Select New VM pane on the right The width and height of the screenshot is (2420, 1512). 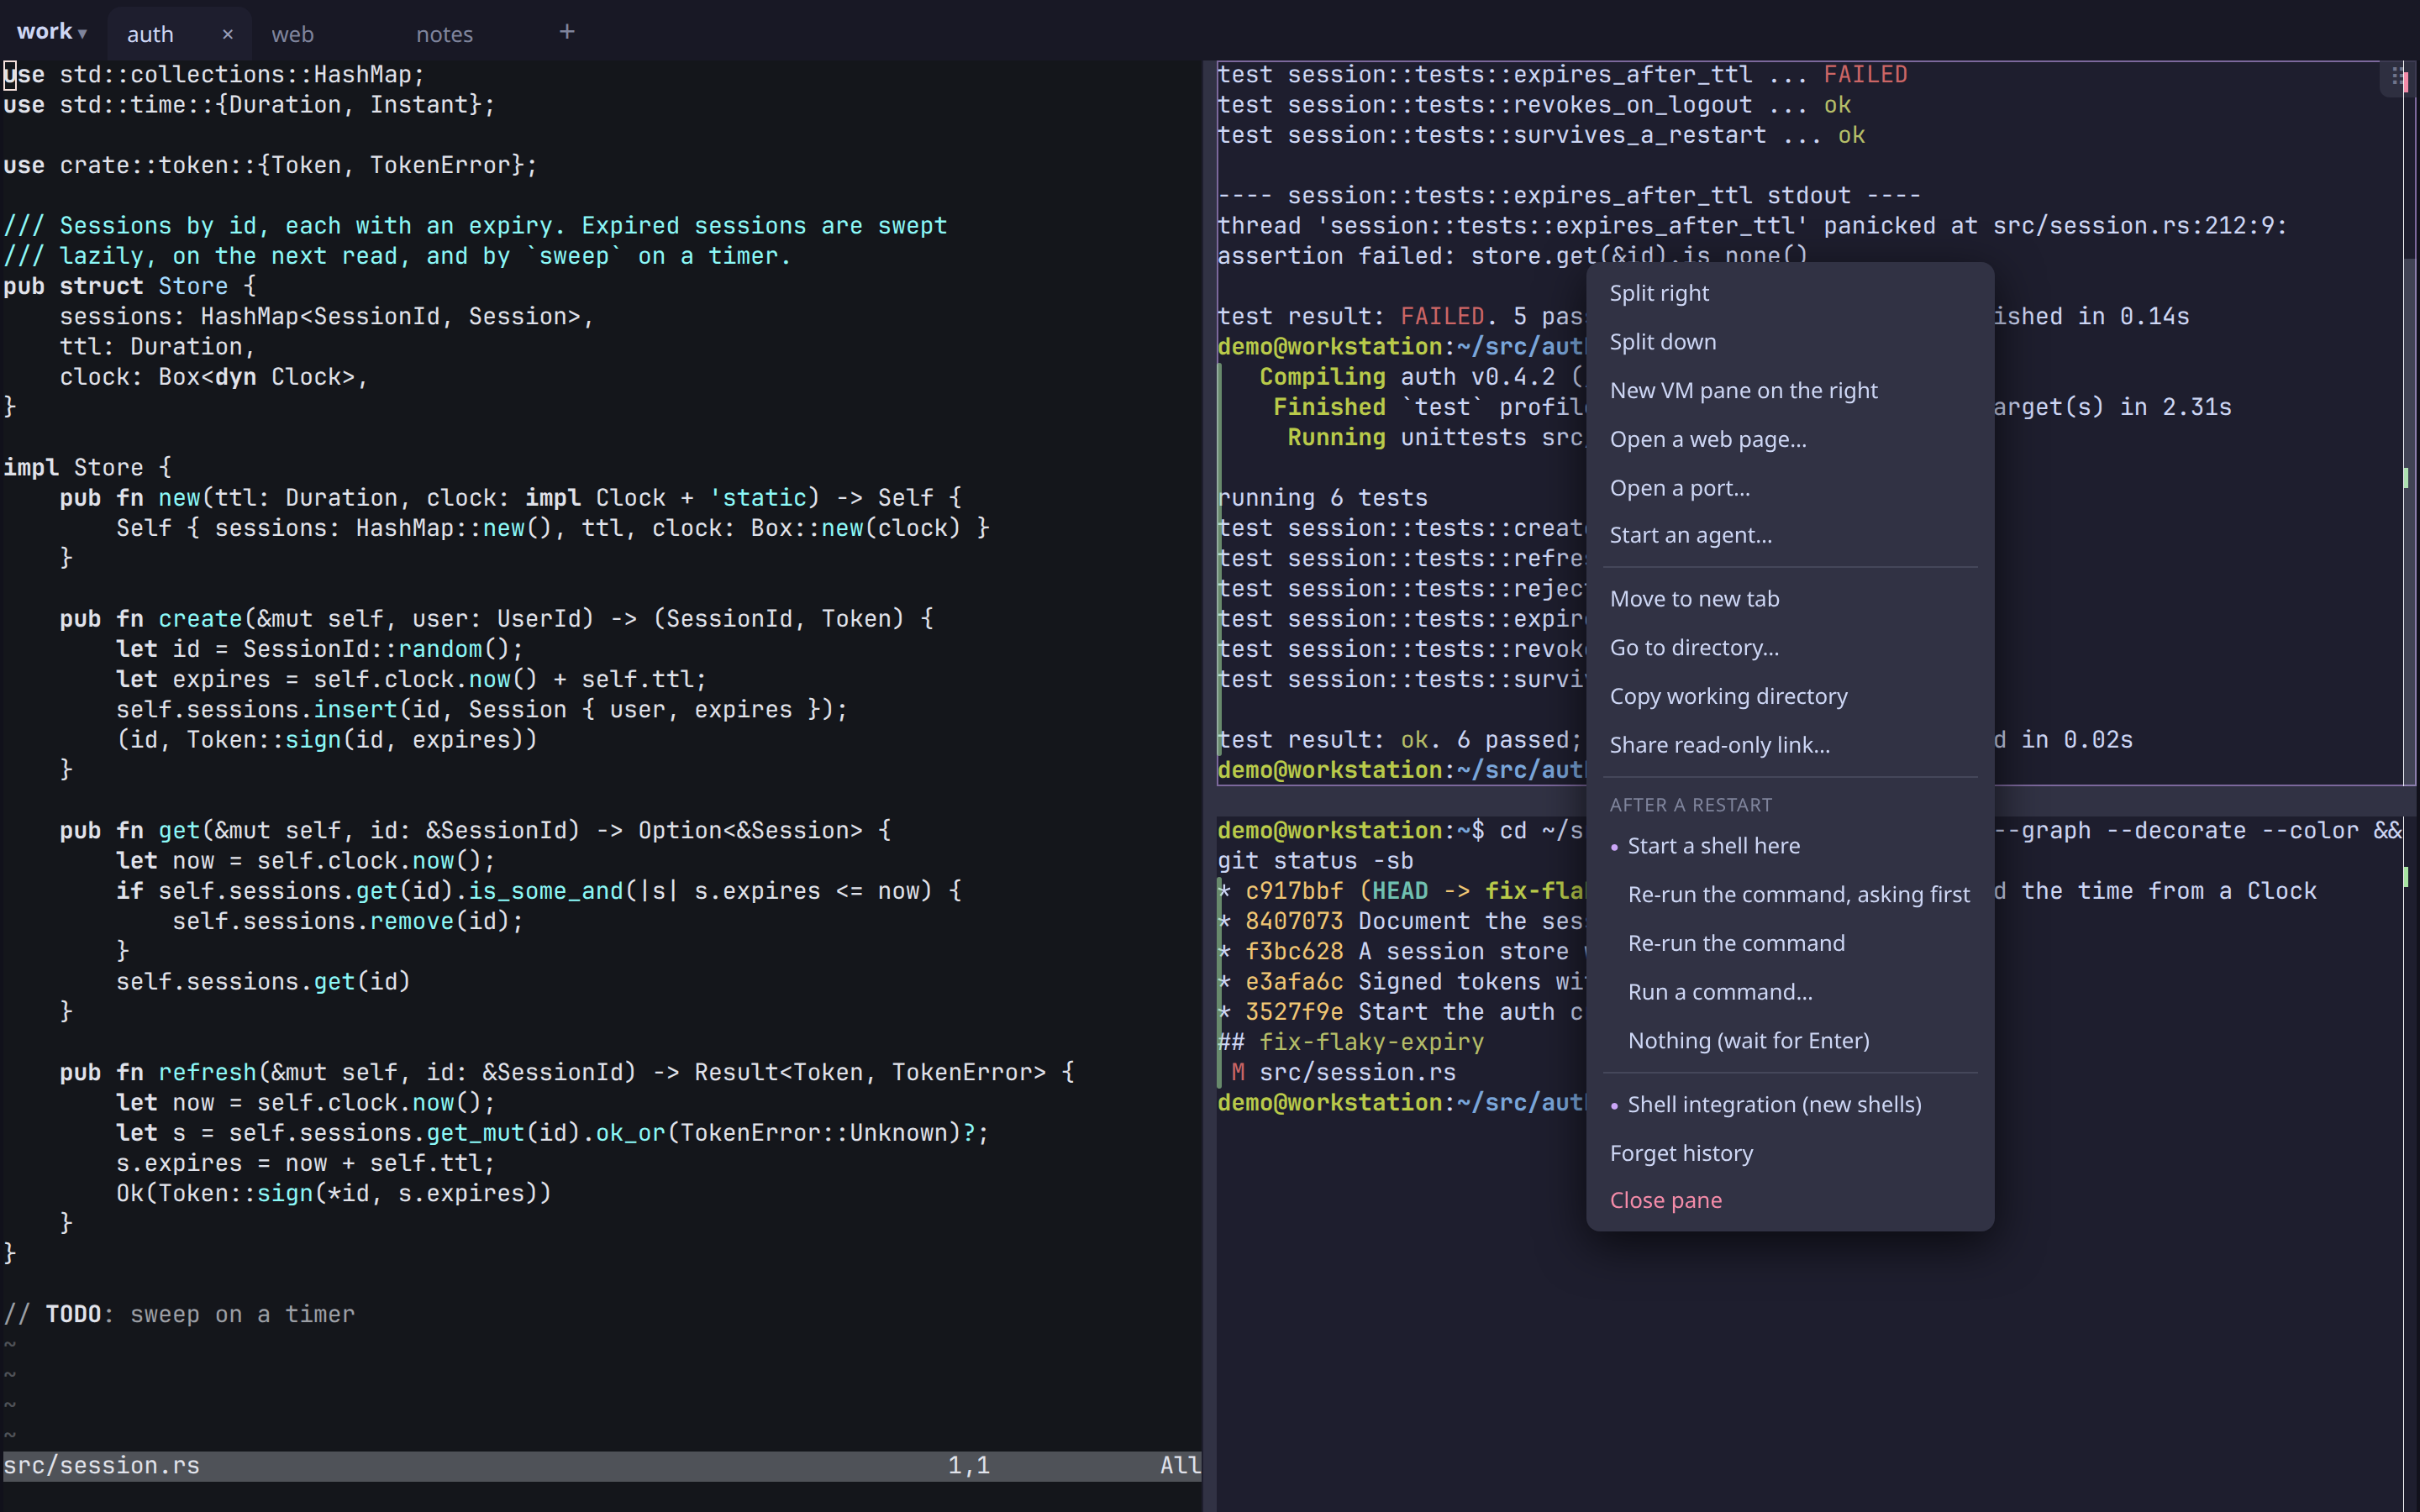[1790, 391]
